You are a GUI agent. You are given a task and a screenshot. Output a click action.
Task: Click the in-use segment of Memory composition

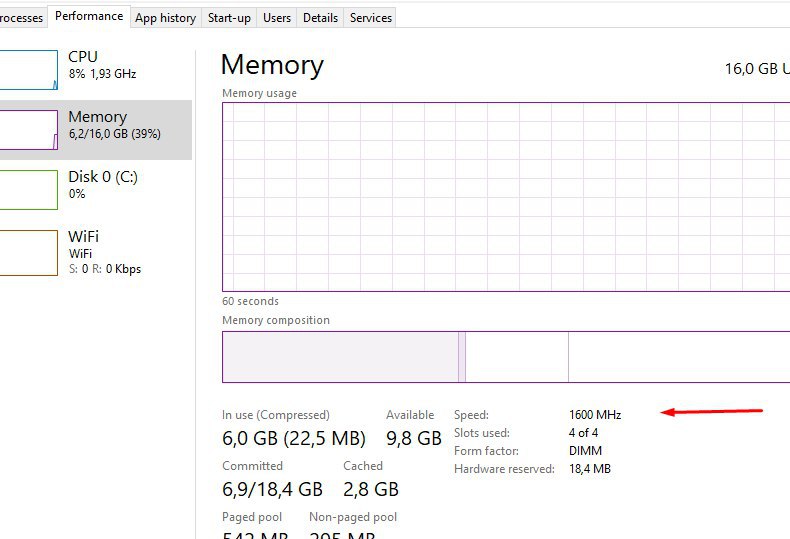(340, 357)
